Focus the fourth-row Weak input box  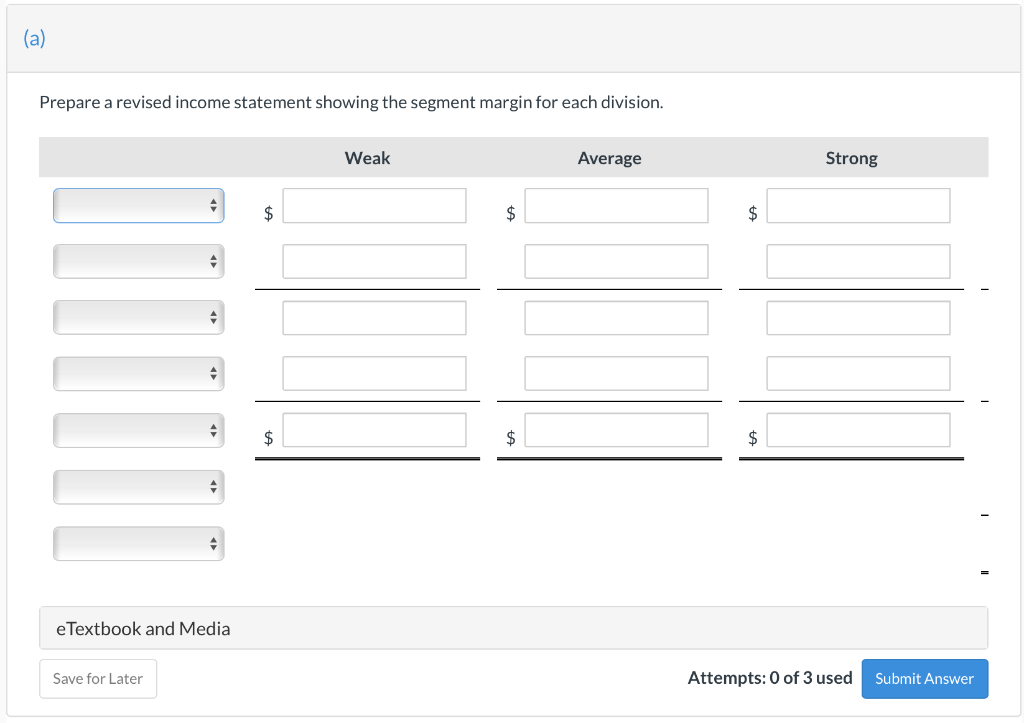pos(374,374)
